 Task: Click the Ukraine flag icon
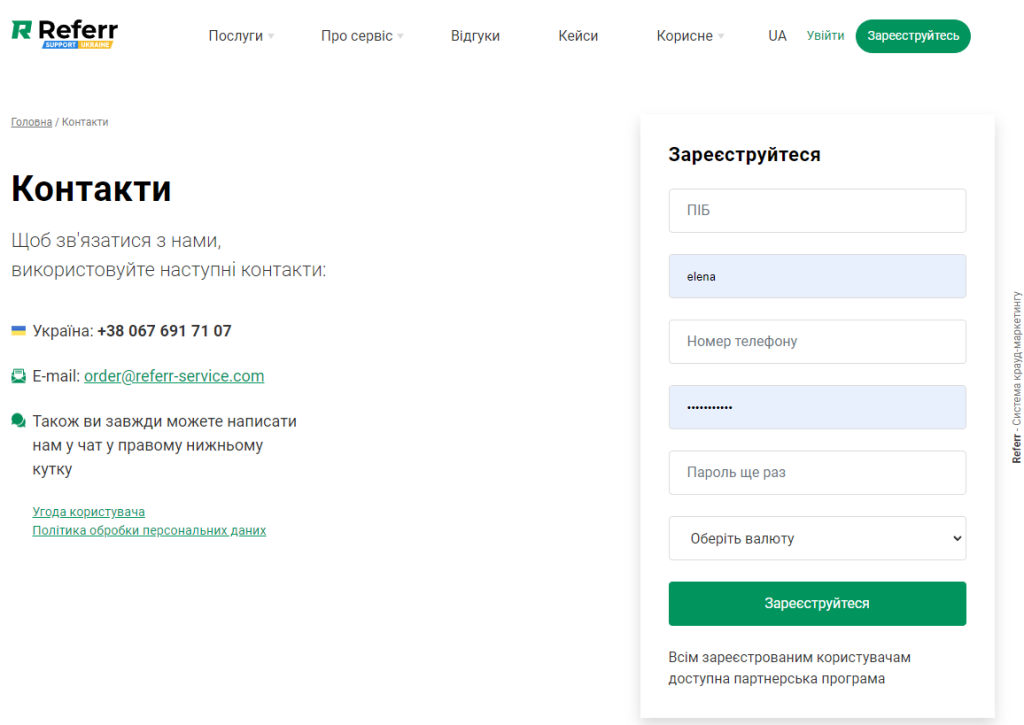tap(19, 330)
